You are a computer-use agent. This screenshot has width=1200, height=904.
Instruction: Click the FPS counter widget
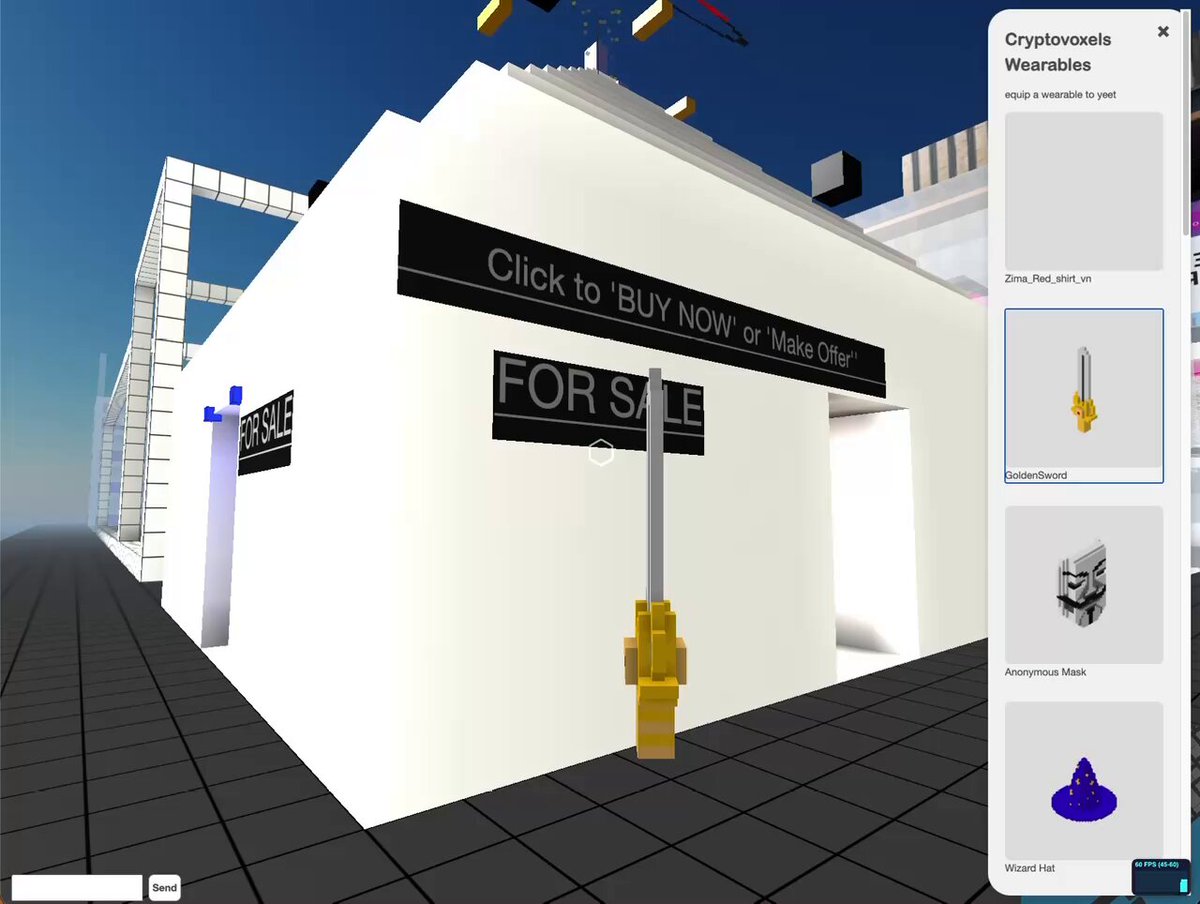pyautogui.click(x=1161, y=876)
